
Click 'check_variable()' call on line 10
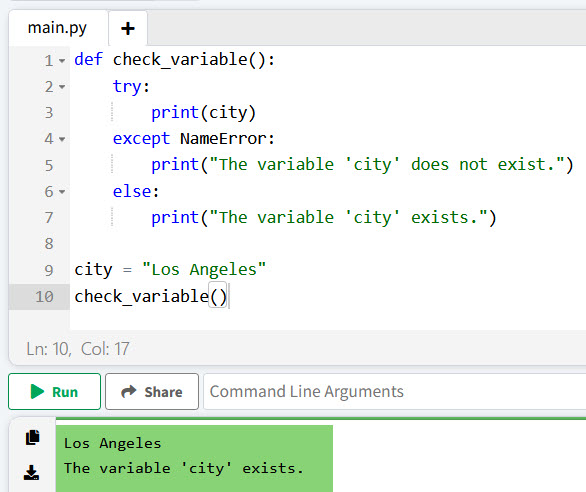[151, 296]
